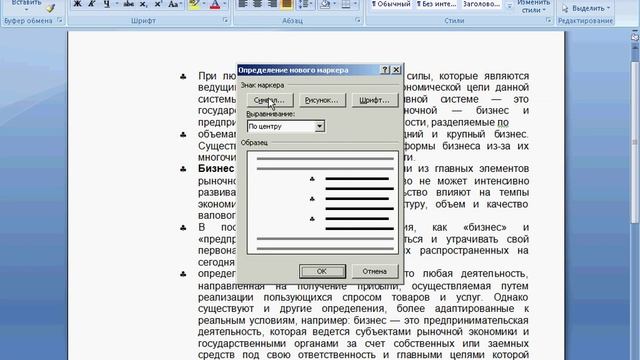Click the Шрифт... button in dialog
Viewport: 640px width, 360px height.
click(375, 100)
